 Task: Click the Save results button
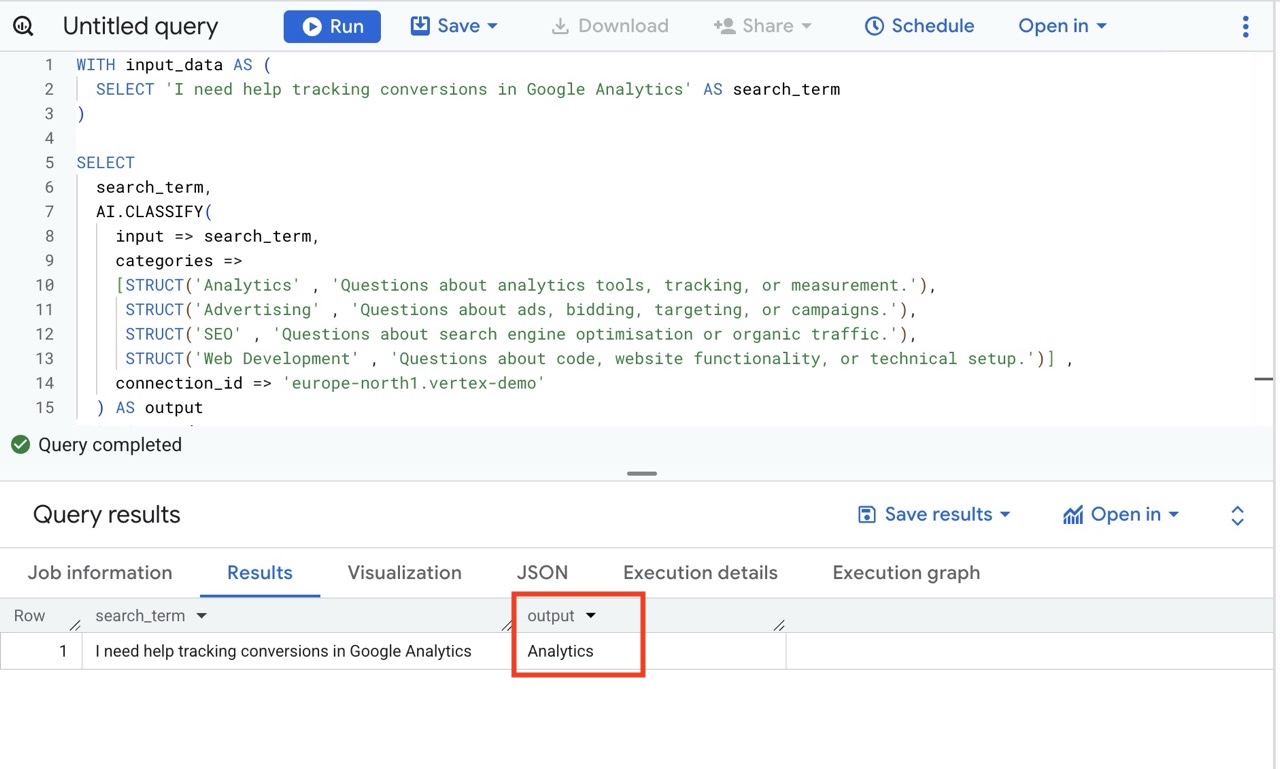934,514
